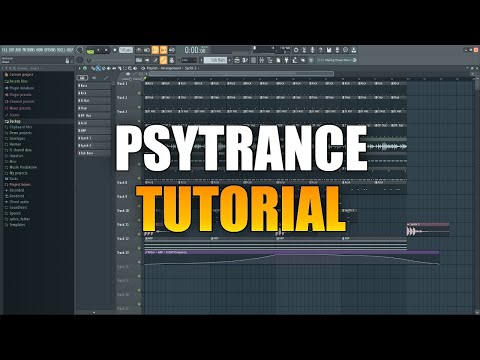The height and width of the screenshot is (360, 480).
Task: Start playback with the play button
Action: [98, 50]
